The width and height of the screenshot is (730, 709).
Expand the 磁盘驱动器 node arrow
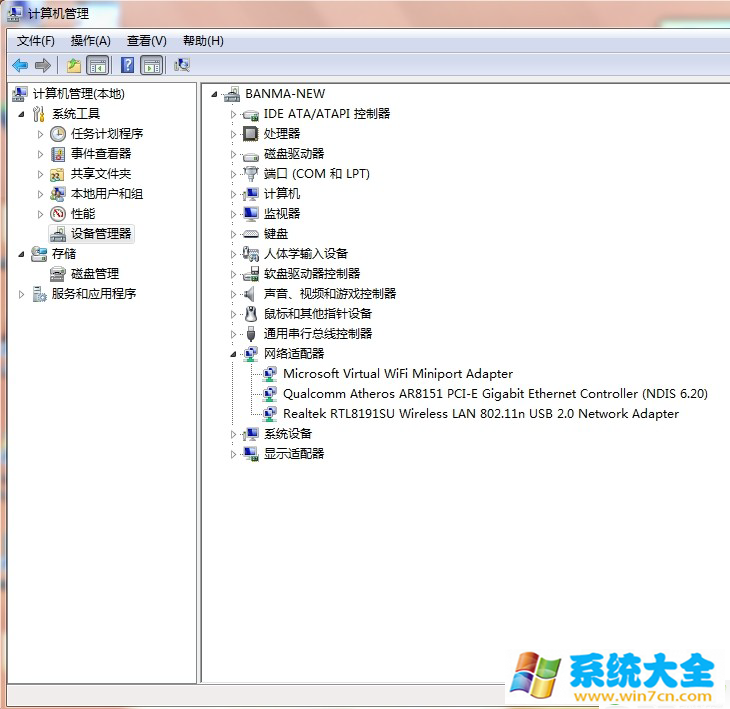click(233, 154)
